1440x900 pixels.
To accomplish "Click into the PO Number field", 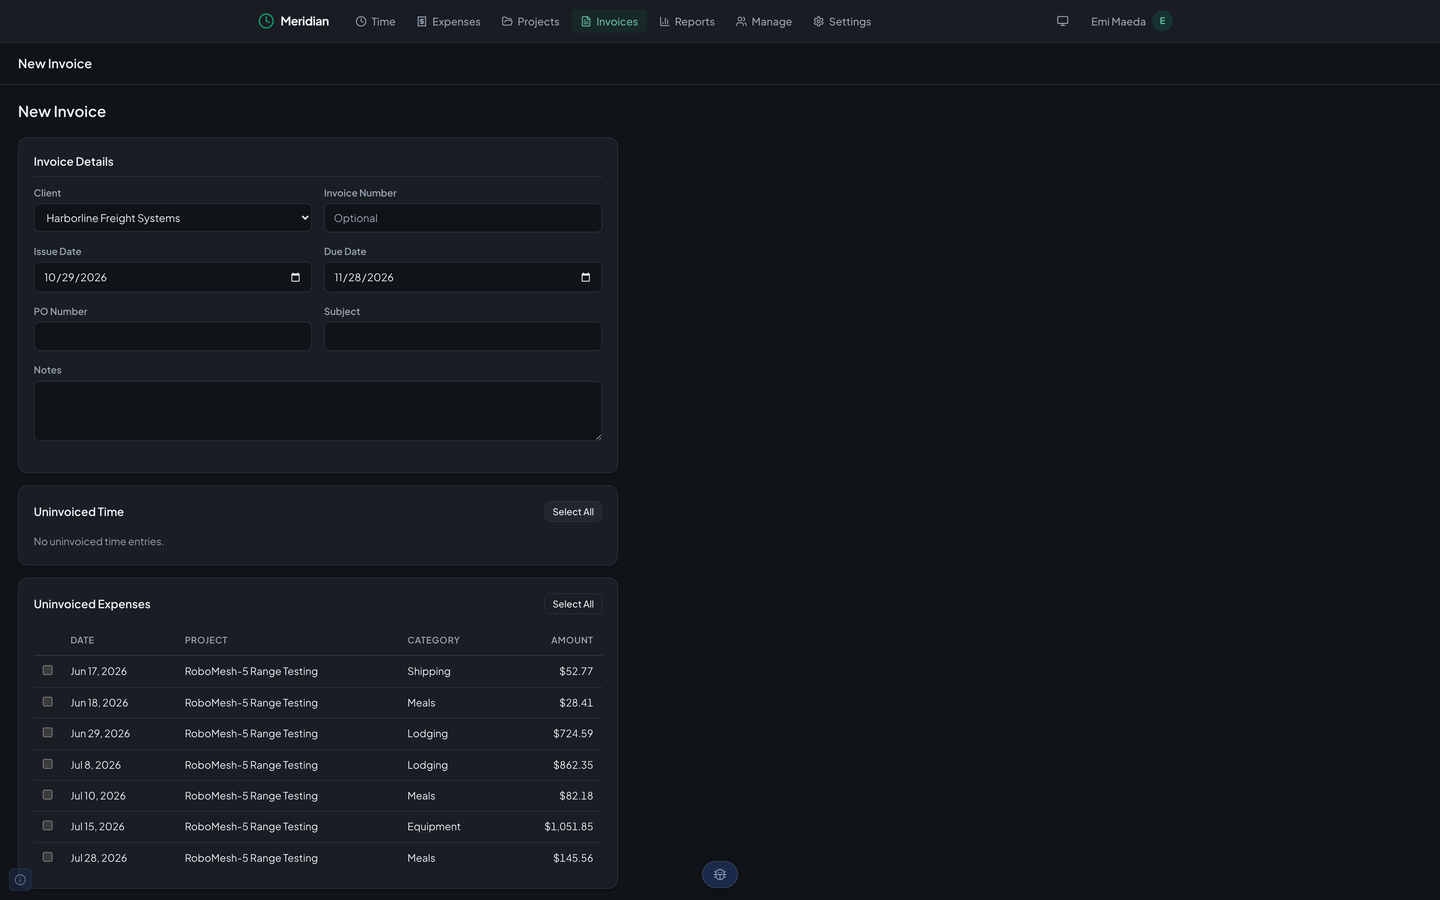I will 173,336.
